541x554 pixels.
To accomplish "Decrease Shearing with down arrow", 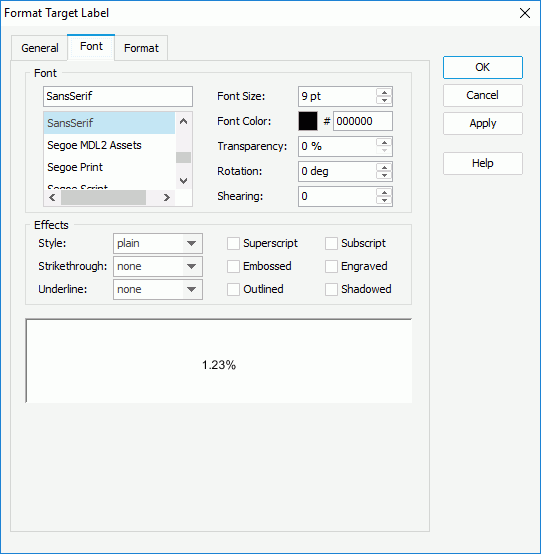I will tap(384, 201).
